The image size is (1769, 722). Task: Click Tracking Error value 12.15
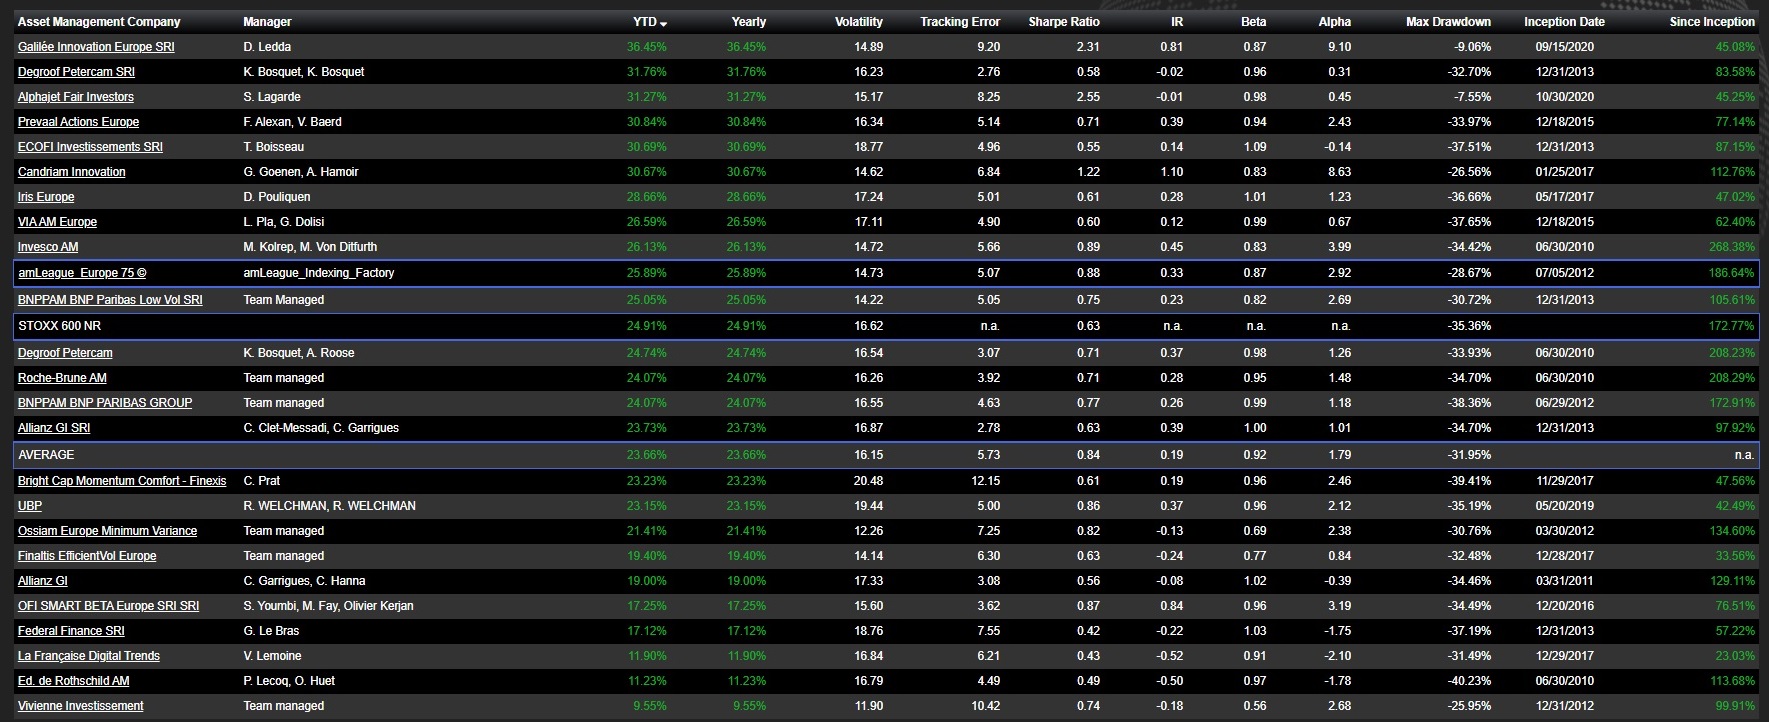[985, 481]
